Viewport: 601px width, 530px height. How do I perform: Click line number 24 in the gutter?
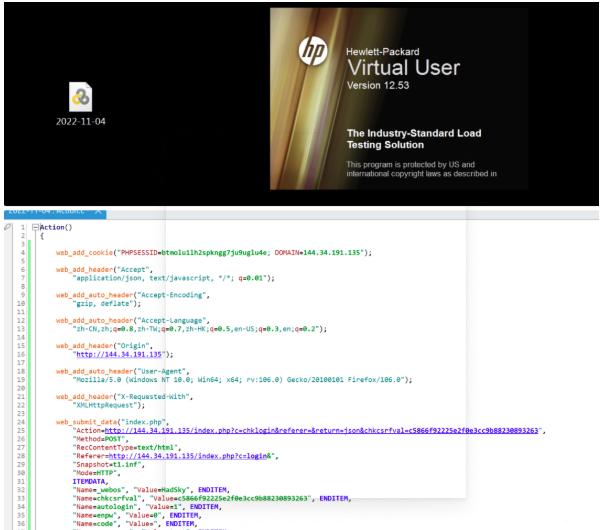tap(21, 422)
